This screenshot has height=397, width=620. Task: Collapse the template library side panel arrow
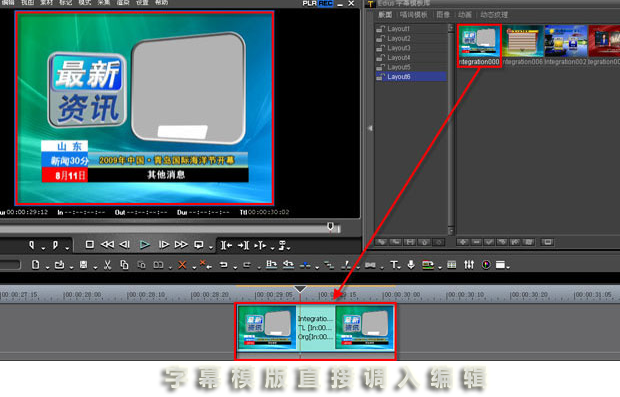point(370,128)
